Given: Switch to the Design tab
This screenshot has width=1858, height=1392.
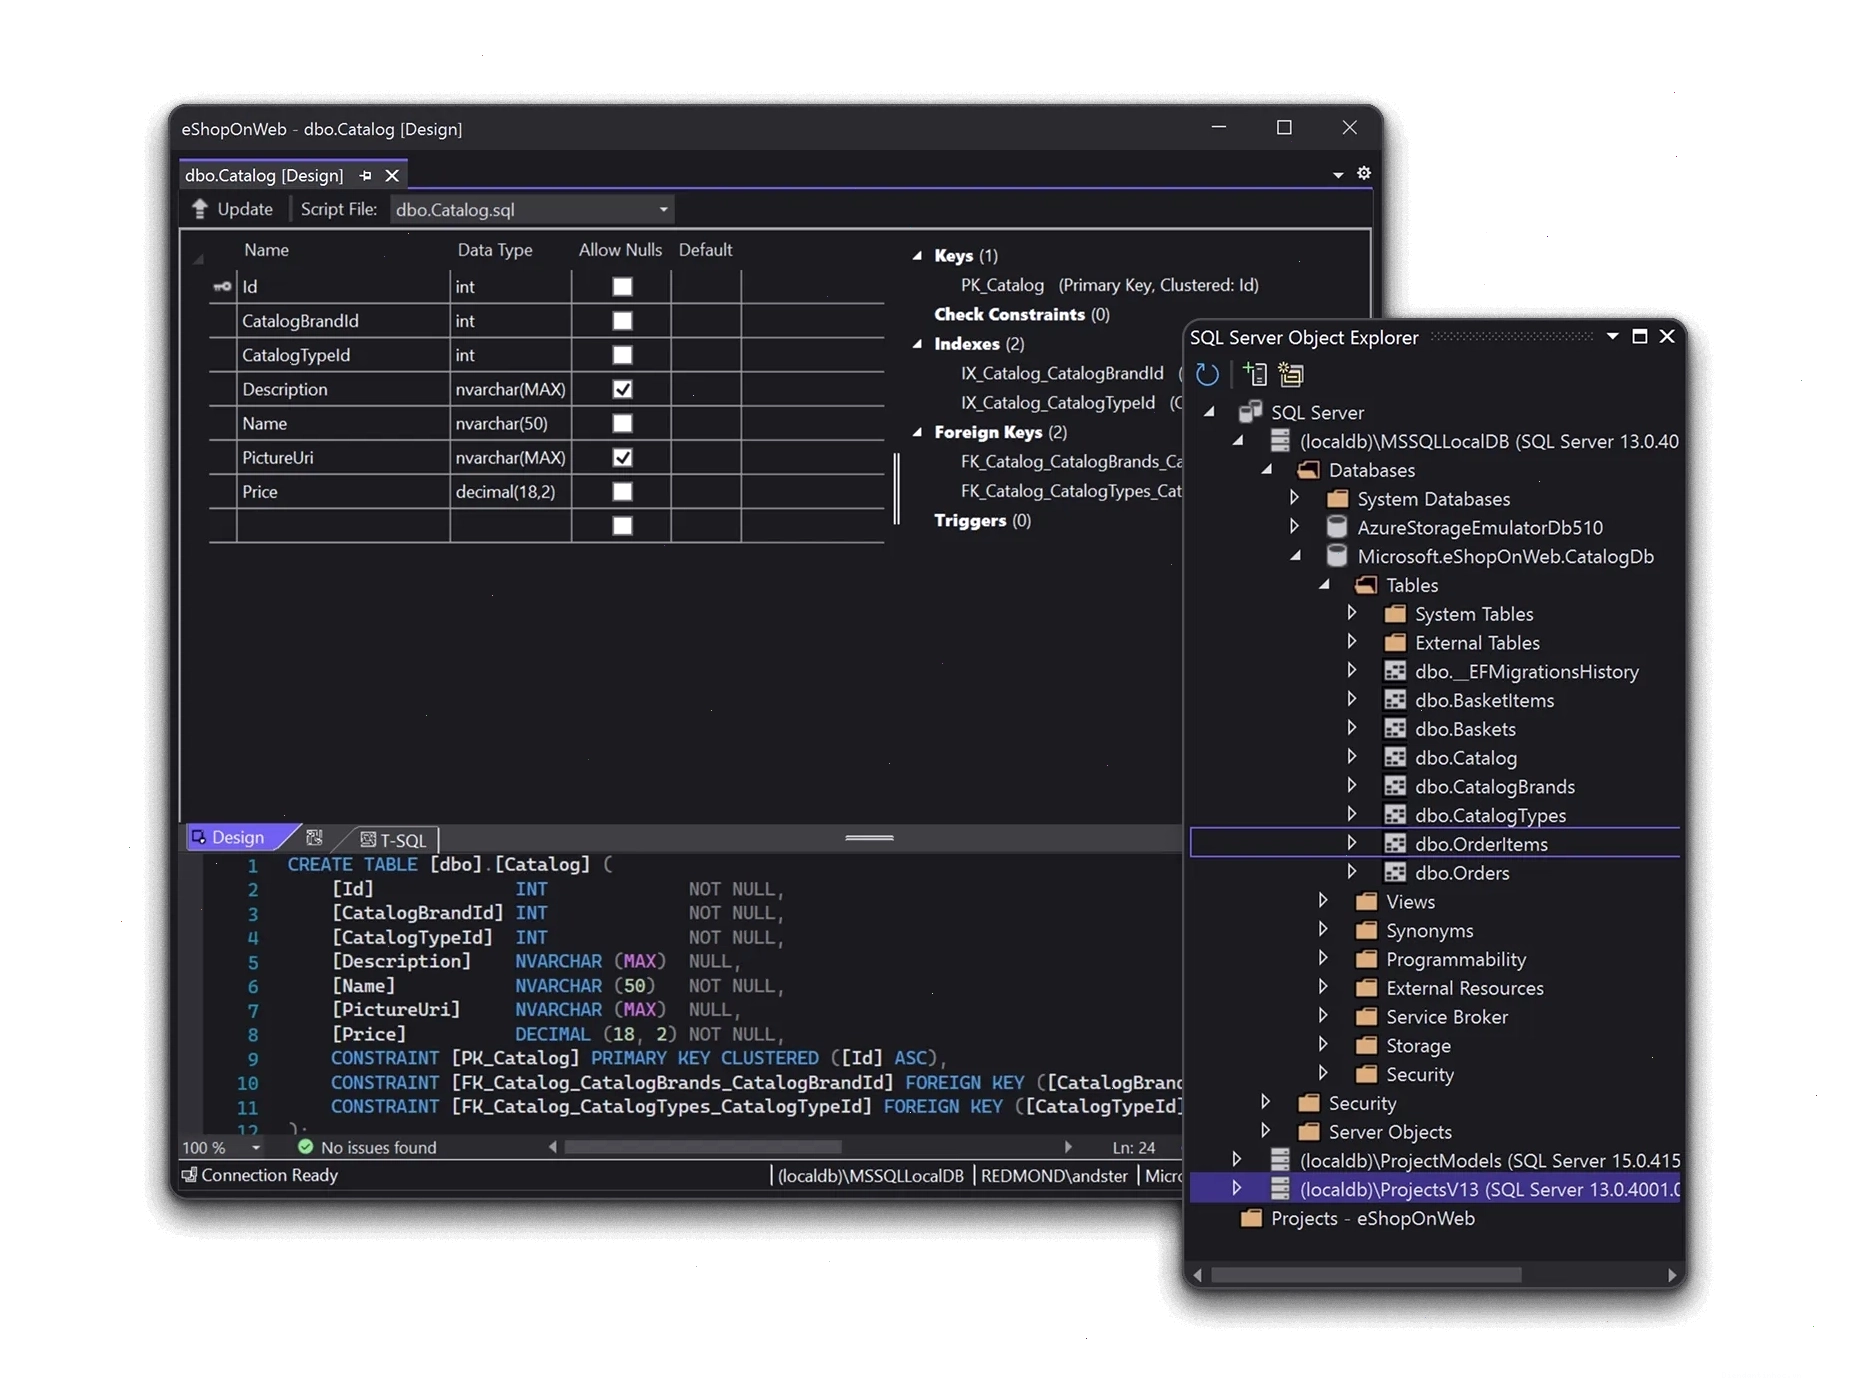Looking at the screenshot, I should tap(236, 837).
